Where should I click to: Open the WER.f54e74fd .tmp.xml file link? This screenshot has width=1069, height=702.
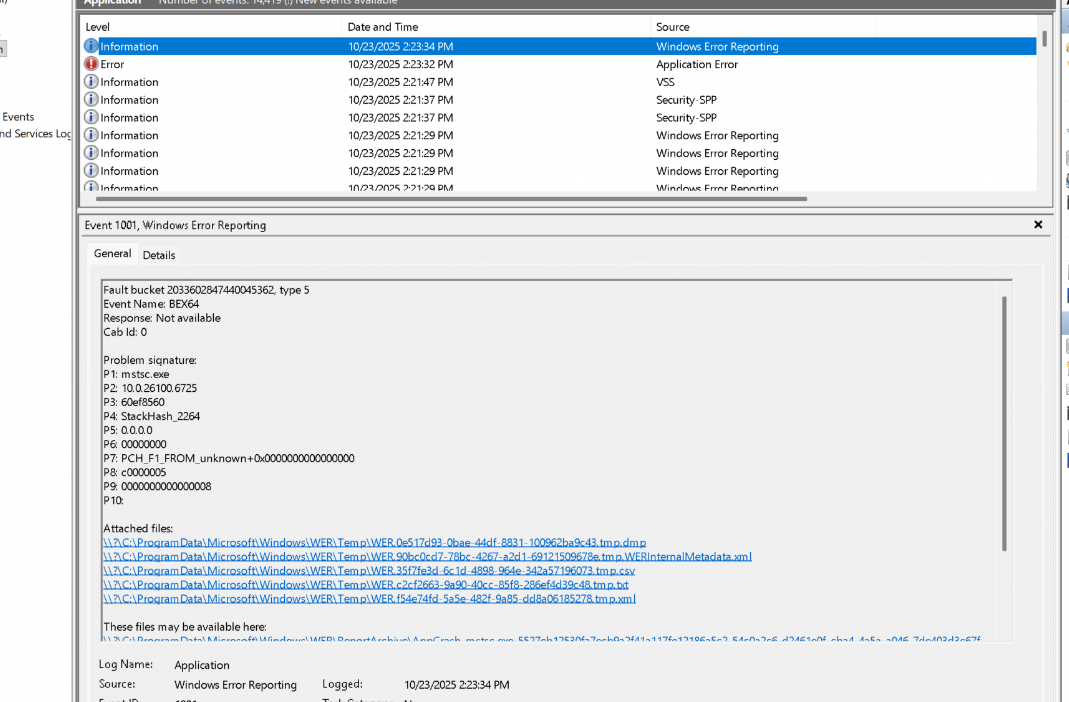tap(369, 599)
